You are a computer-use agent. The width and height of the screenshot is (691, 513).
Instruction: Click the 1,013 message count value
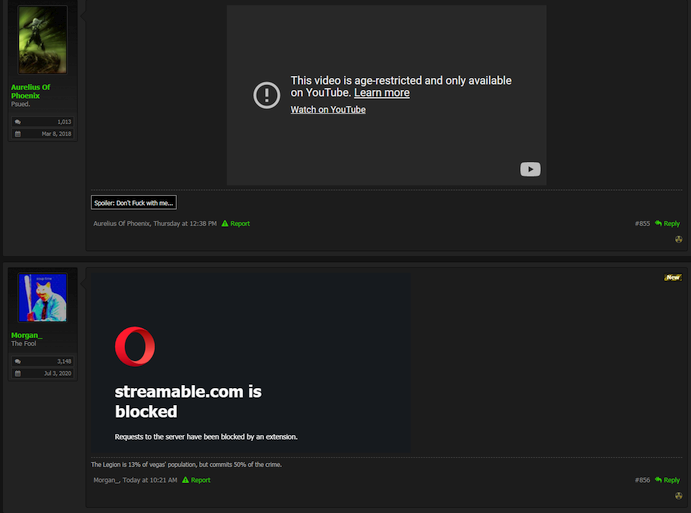click(64, 122)
